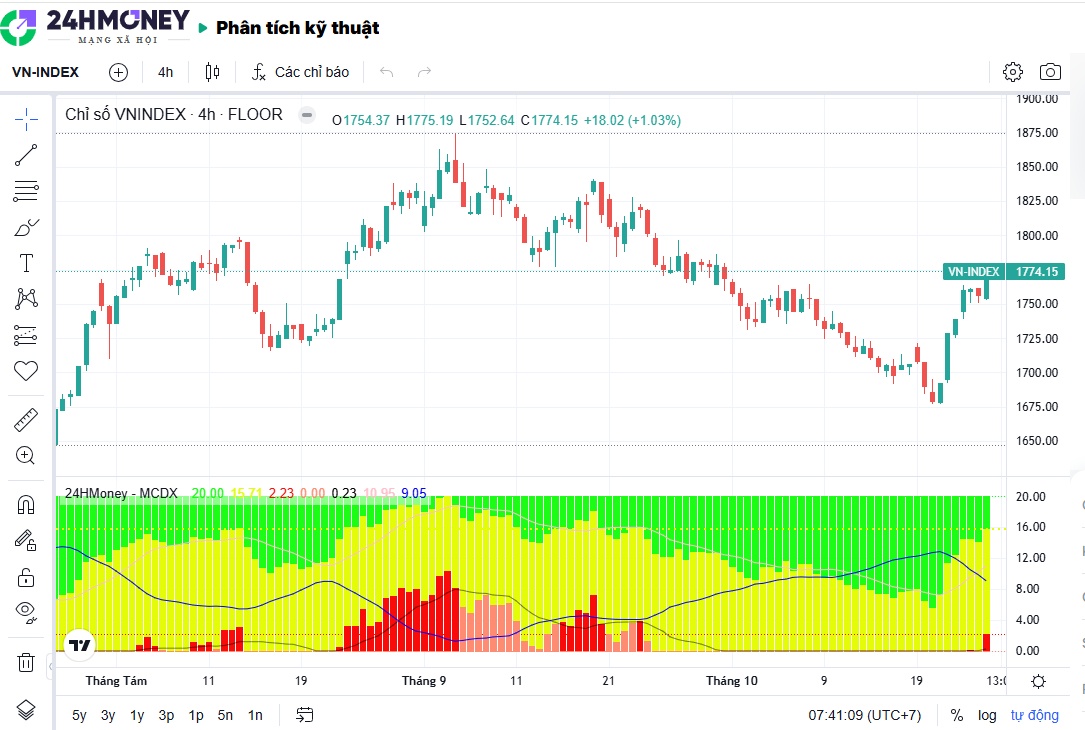Select the 1y time range

point(137,715)
